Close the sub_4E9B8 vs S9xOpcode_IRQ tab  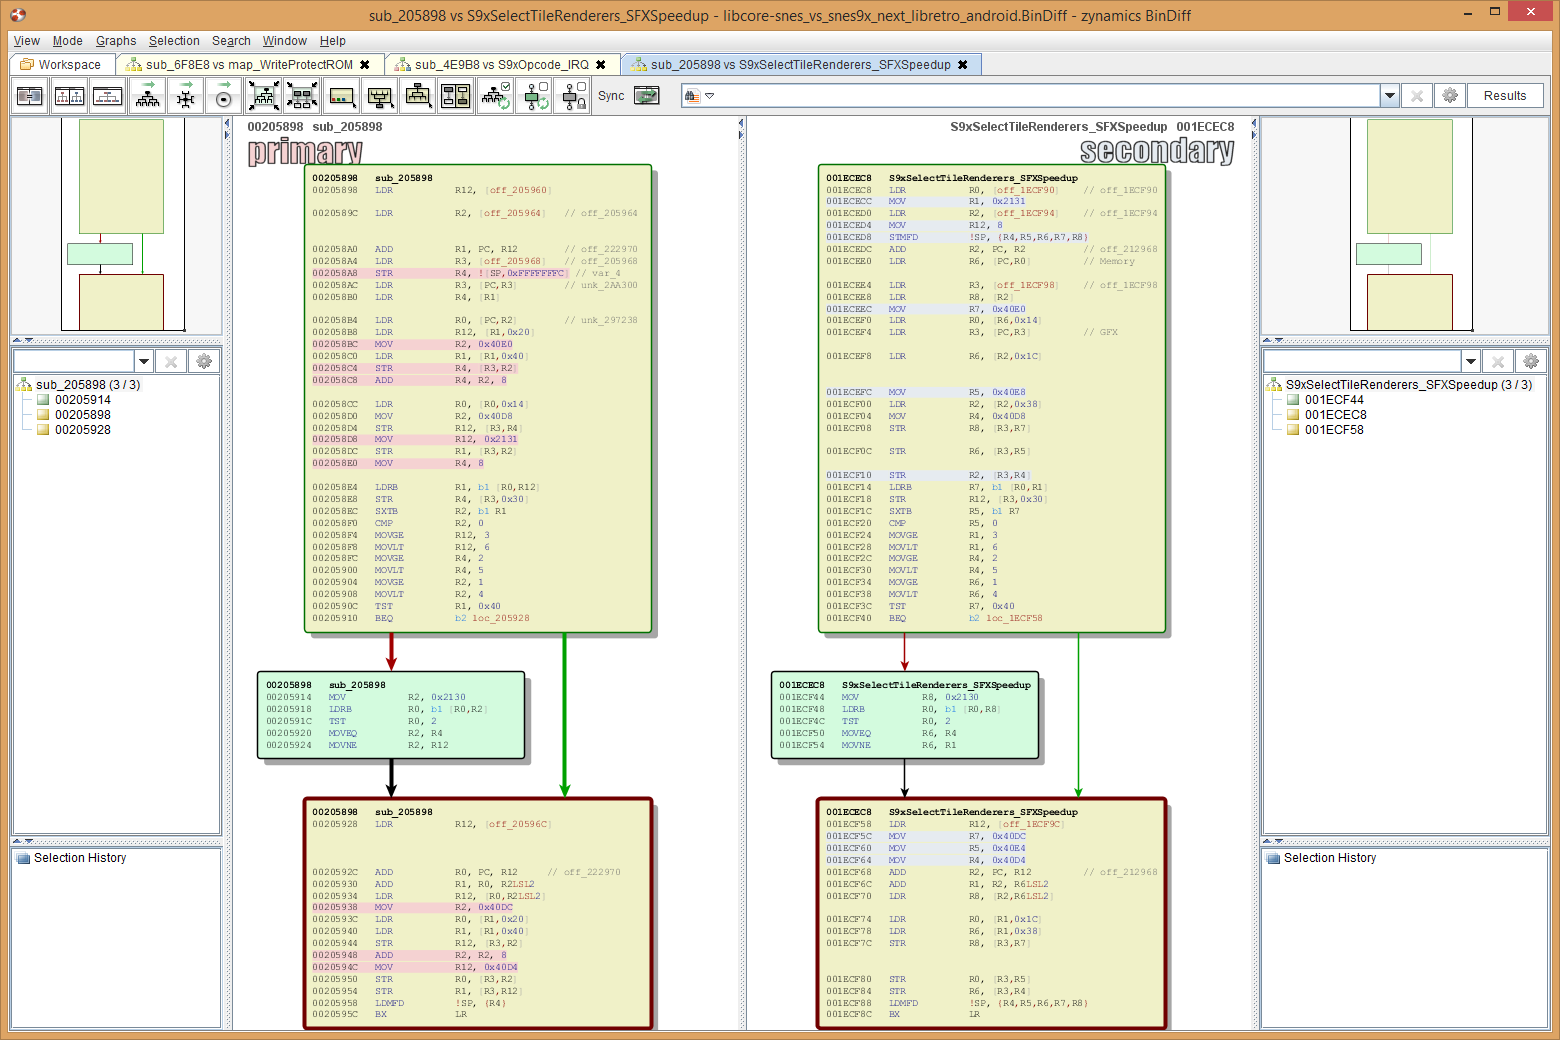(601, 65)
